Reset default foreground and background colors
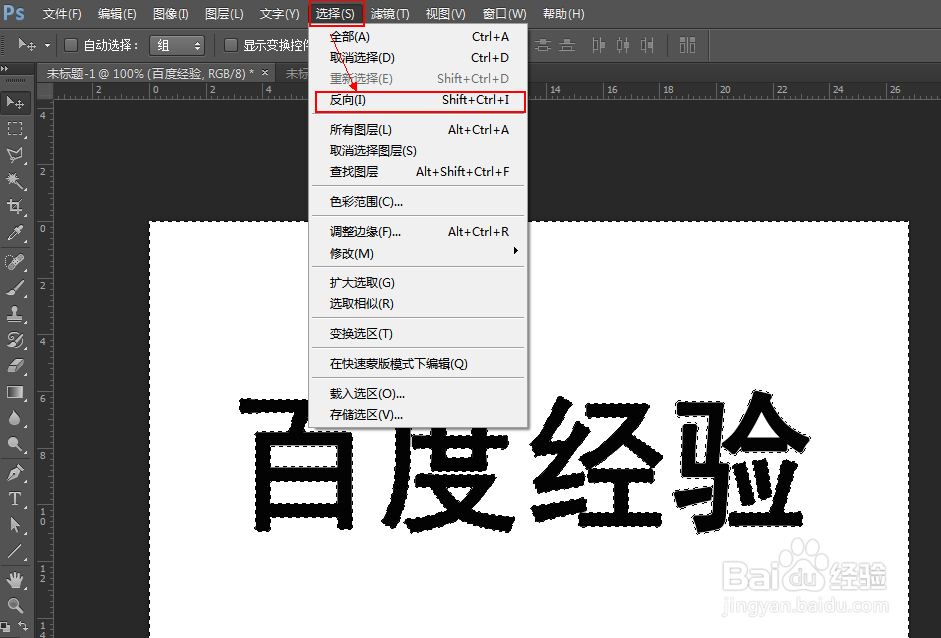Screen dimensions: 941x638 [x=5, y=627]
